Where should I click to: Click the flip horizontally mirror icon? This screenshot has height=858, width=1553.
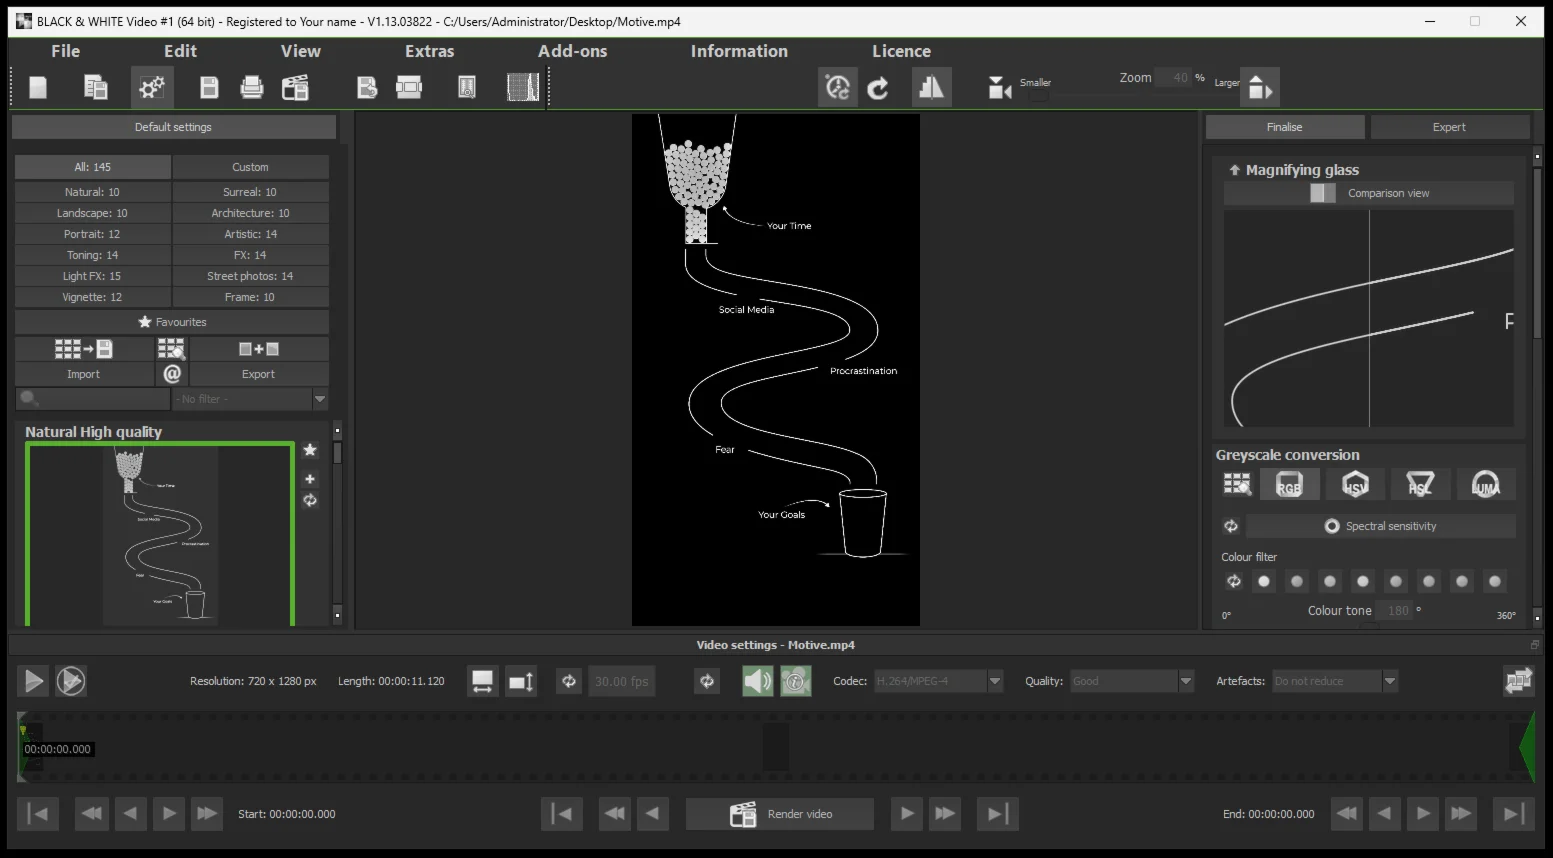pyautogui.click(x=931, y=88)
